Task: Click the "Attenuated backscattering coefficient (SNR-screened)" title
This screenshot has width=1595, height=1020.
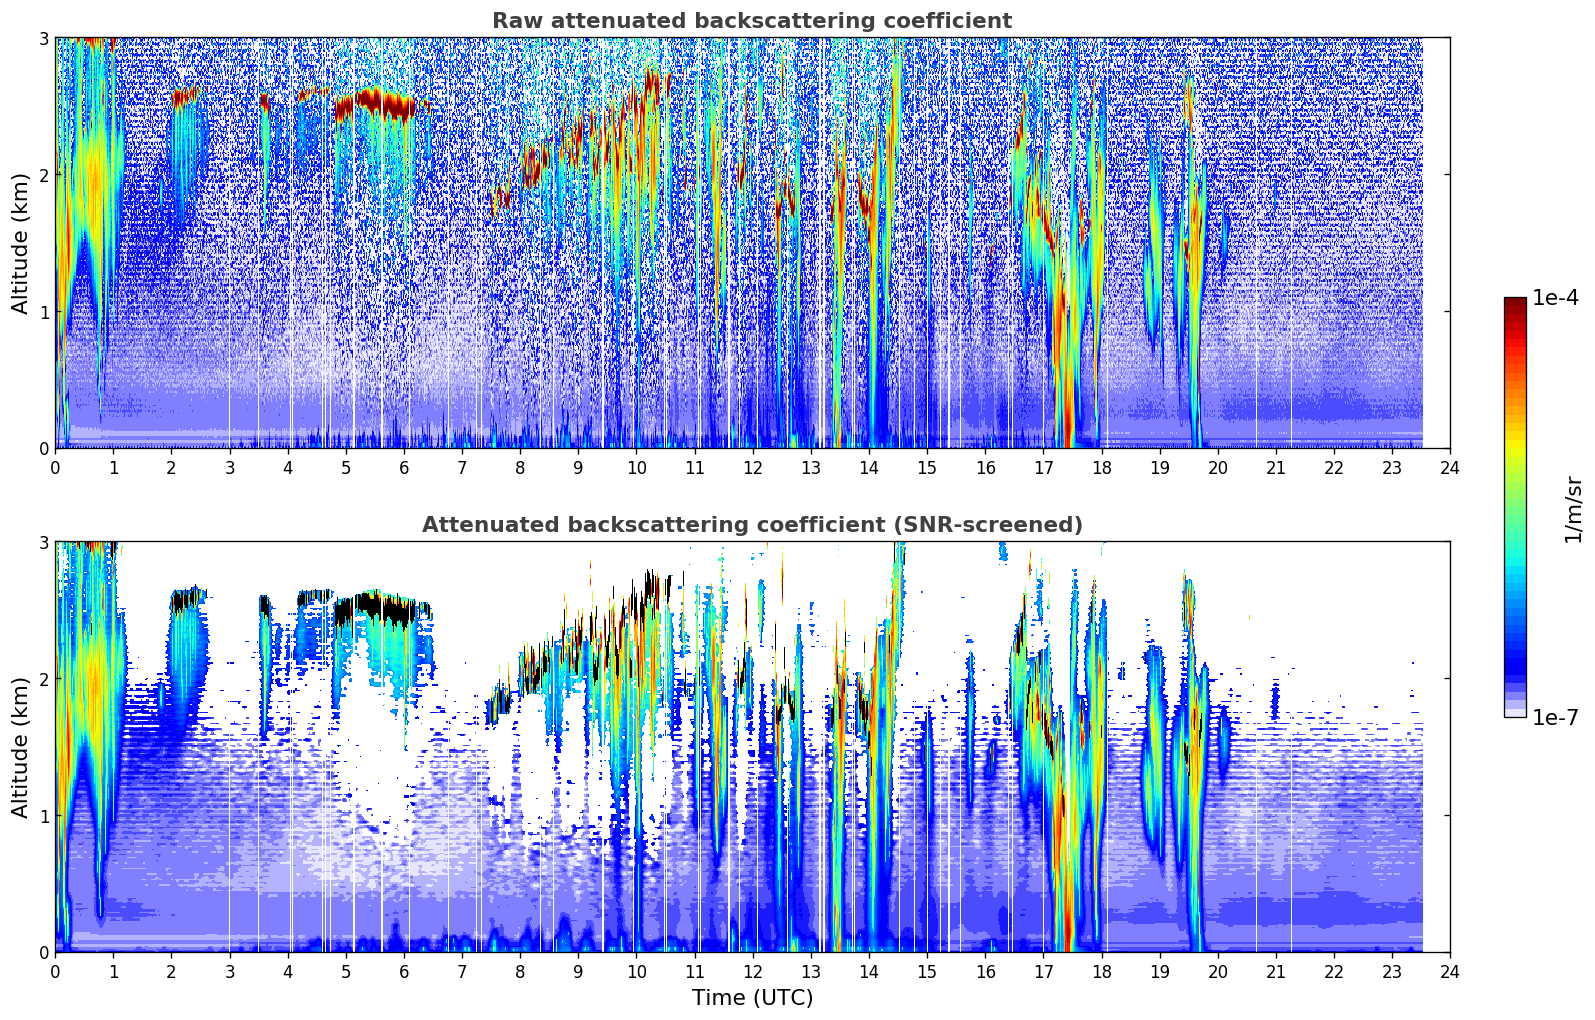Action: pyautogui.click(x=752, y=525)
